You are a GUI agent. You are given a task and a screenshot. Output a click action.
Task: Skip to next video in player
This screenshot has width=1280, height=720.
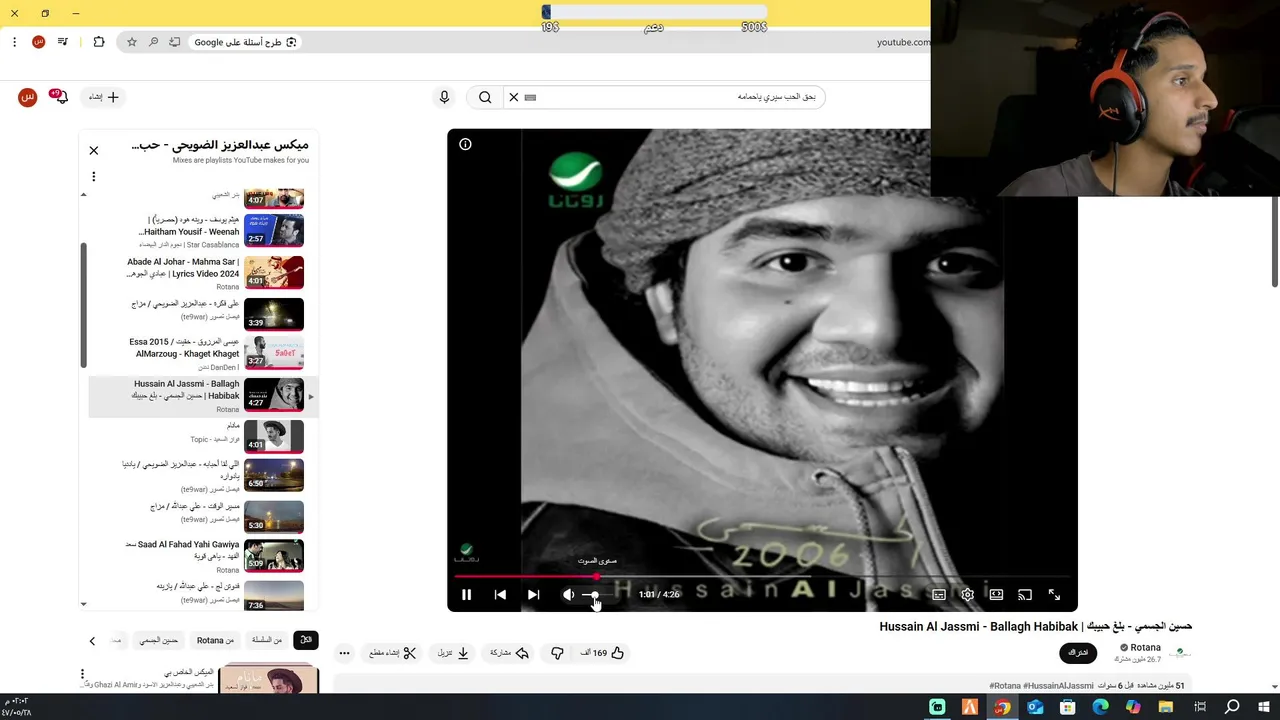pyautogui.click(x=533, y=594)
